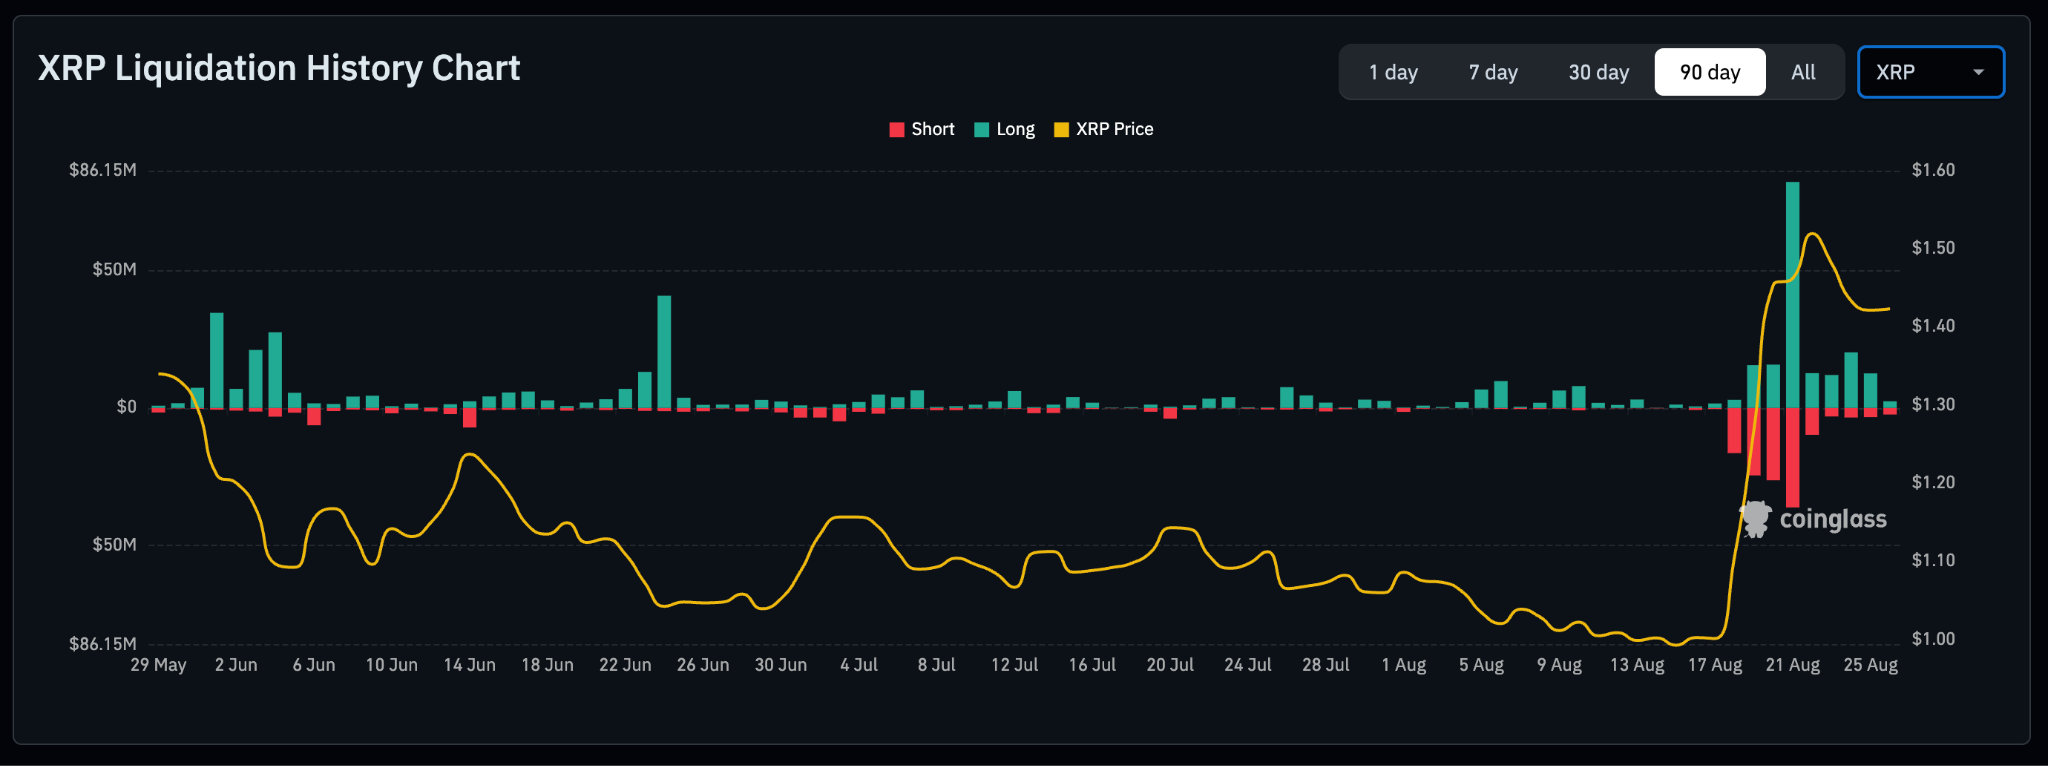Click the $0 left axis label
Image resolution: width=2048 pixels, height=766 pixels.
(126, 407)
